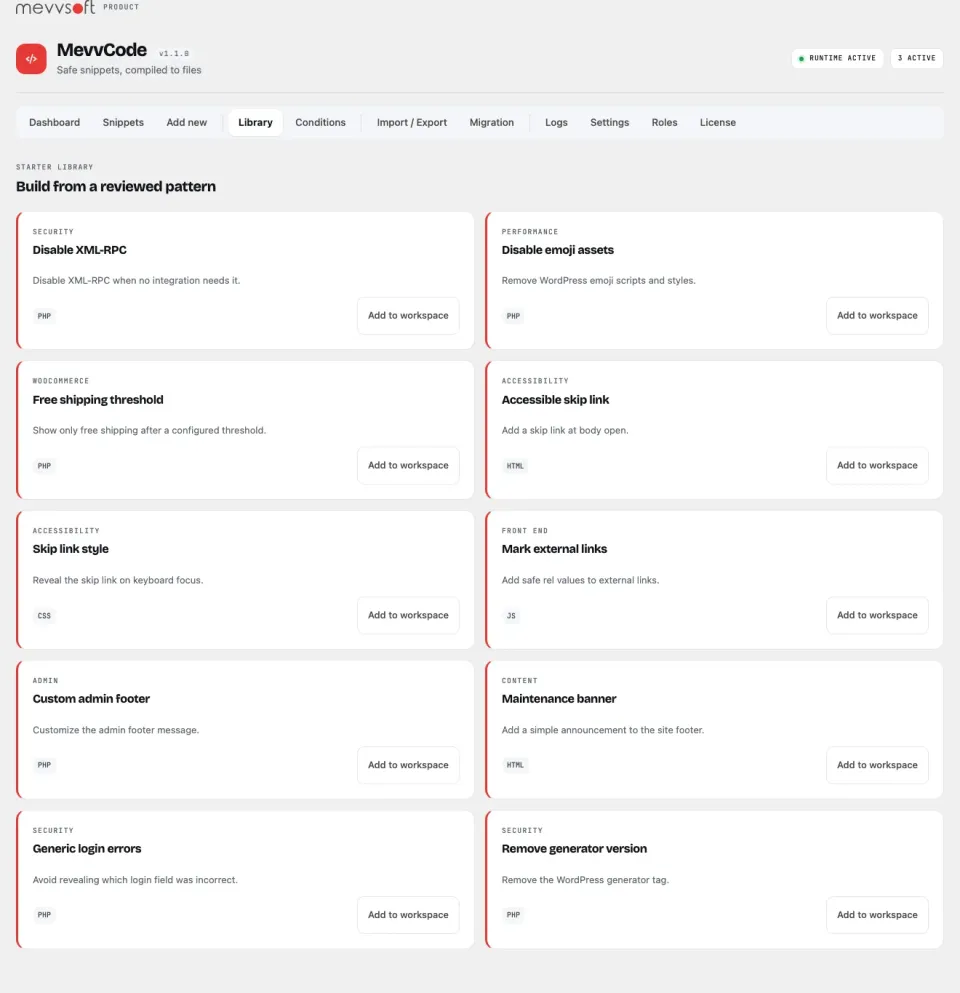Click the Custom admin footer title
The height and width of the screenshot is (993, 960).
point(91,699)
